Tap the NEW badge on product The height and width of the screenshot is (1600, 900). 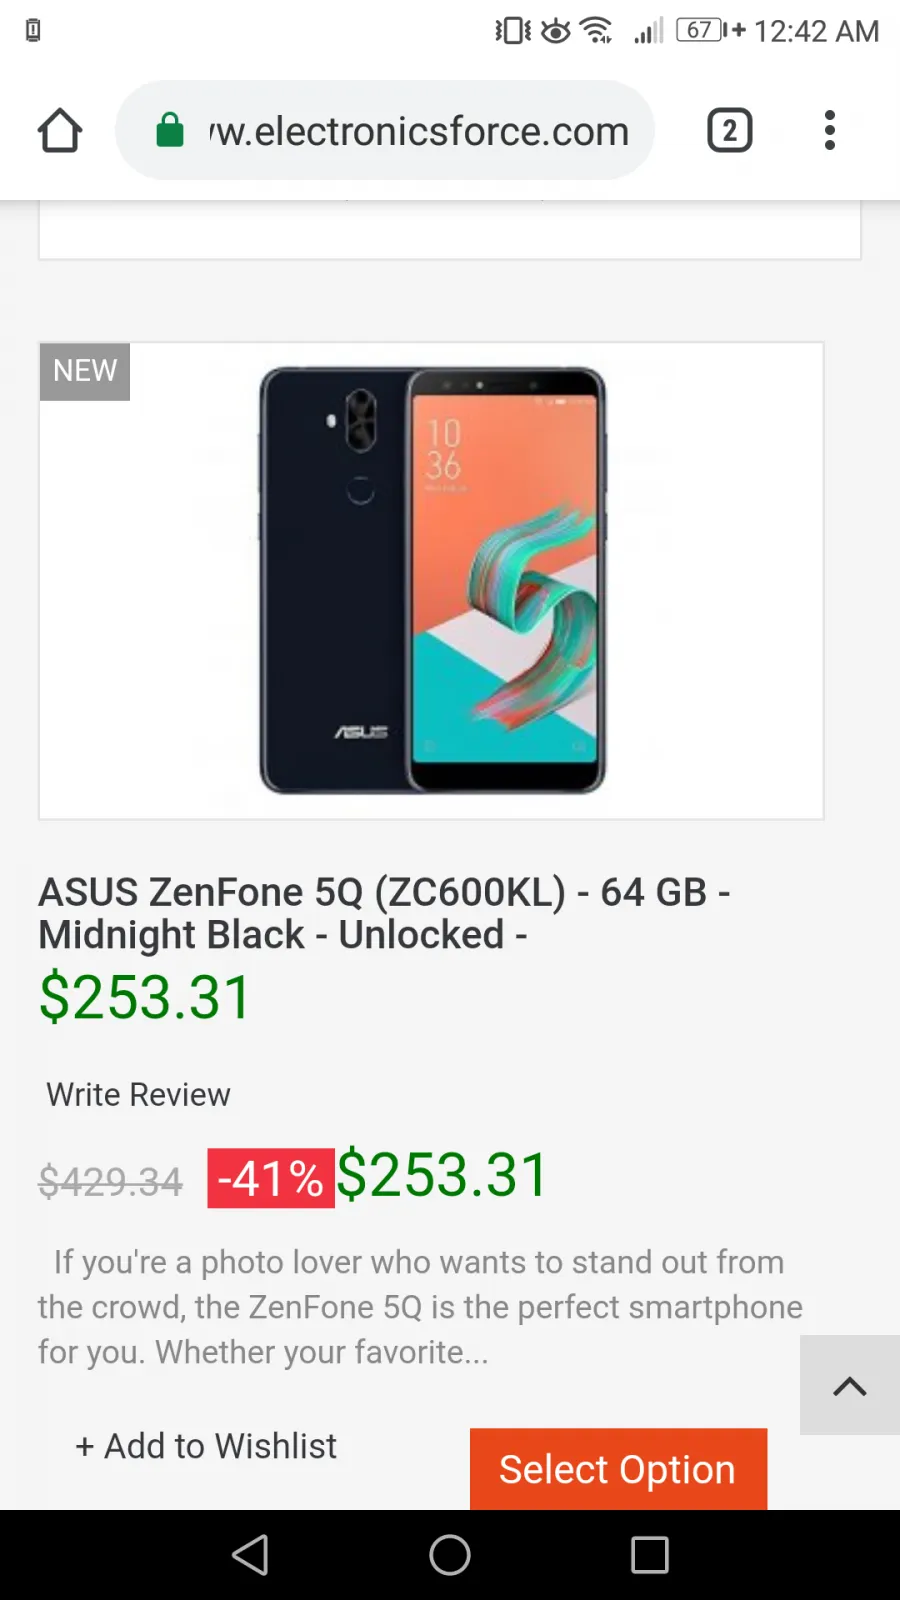point(85,371)
